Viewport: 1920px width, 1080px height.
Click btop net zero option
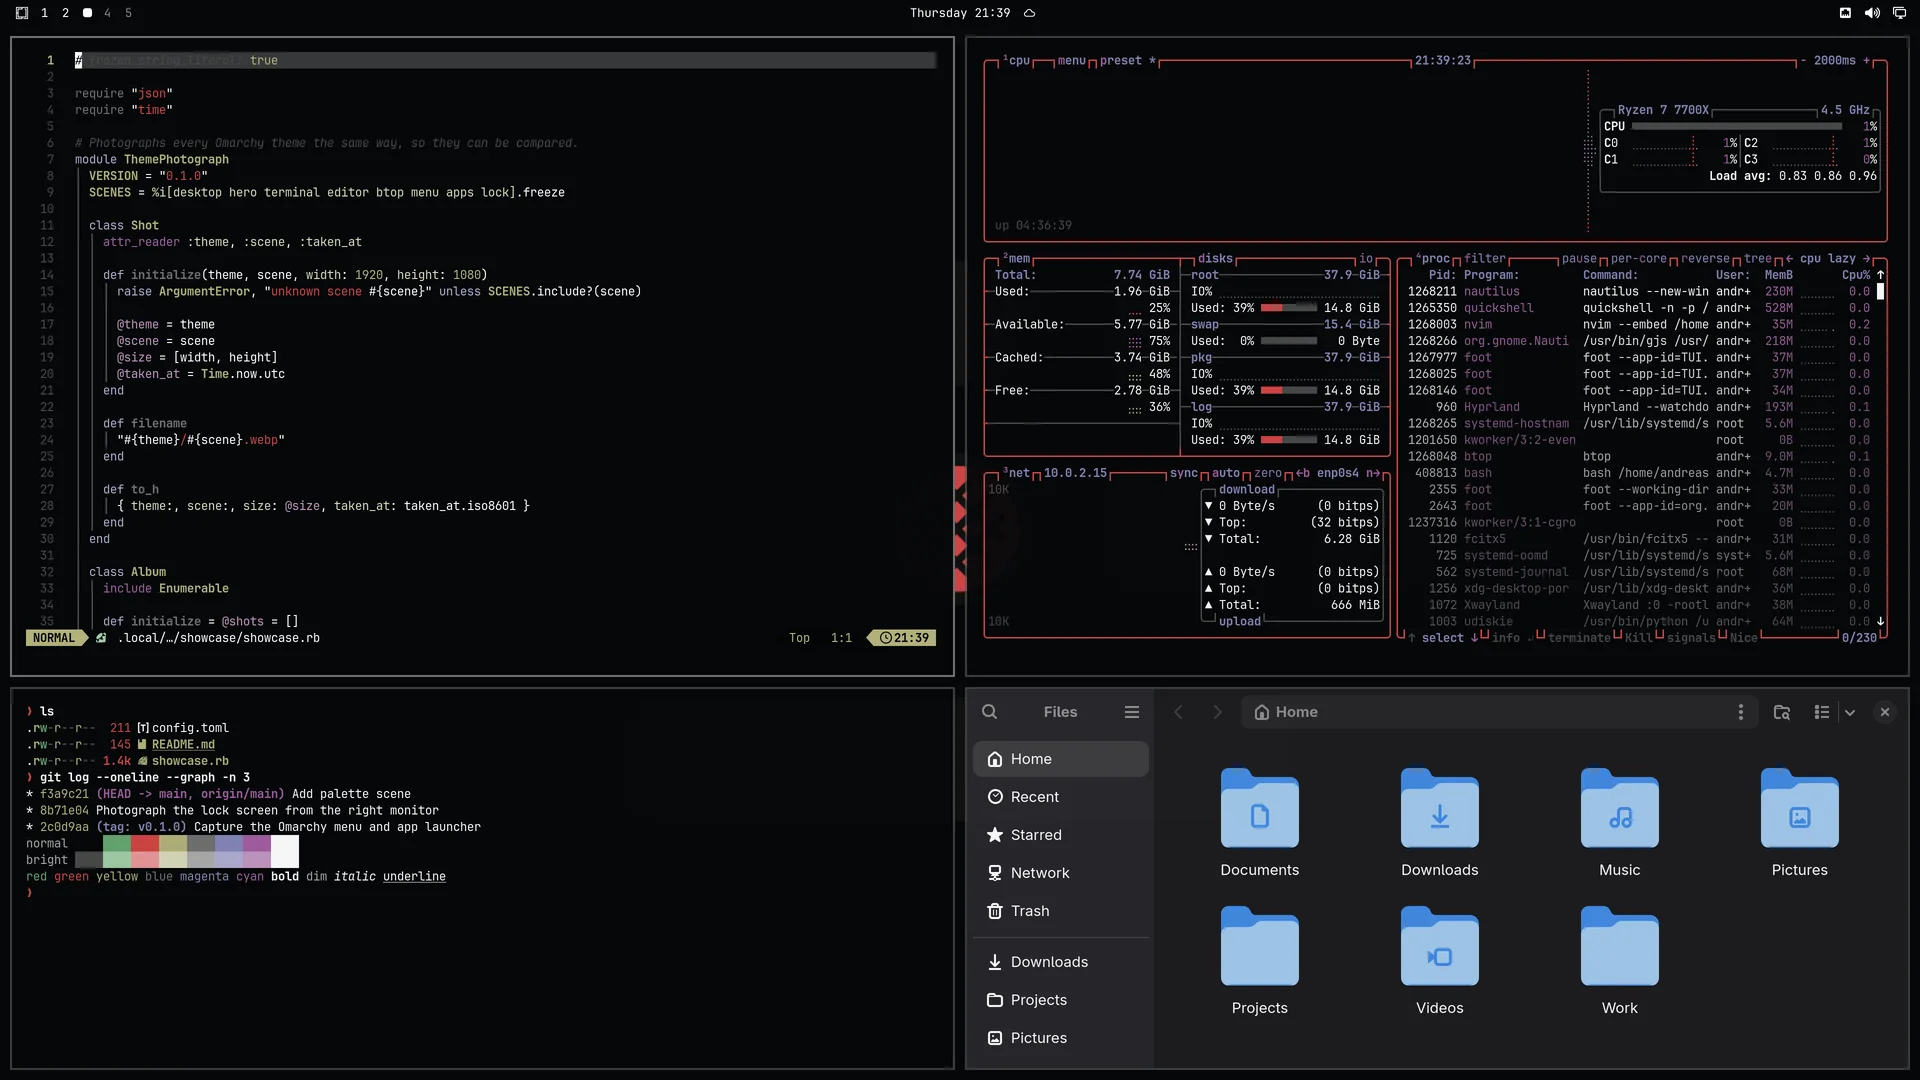1268,474
